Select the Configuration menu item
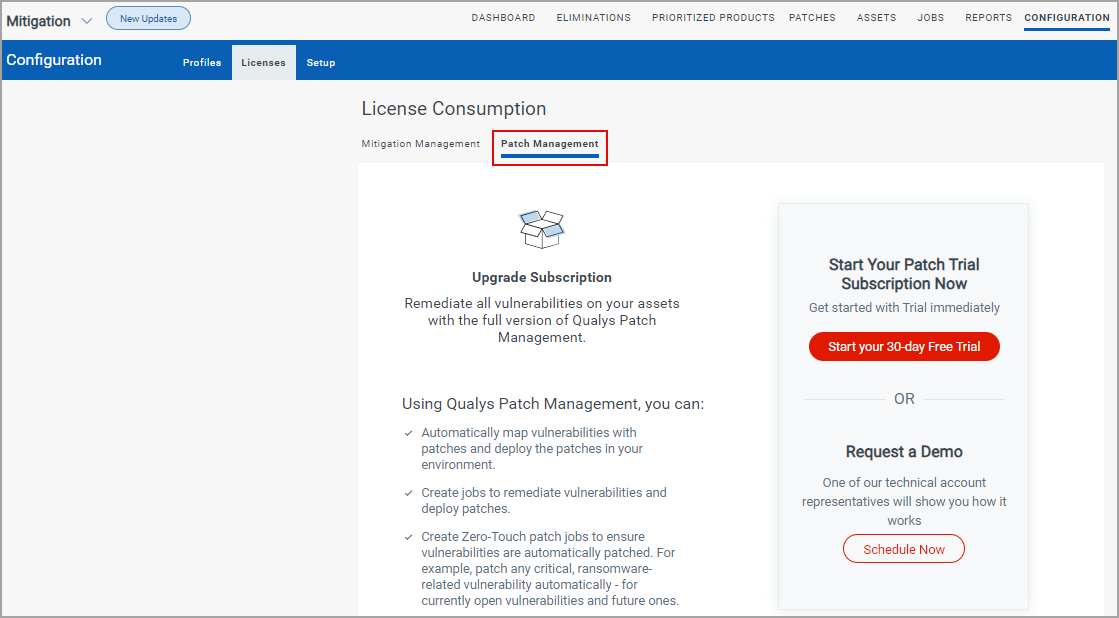The width and height of the screenshot is (1119, 618). [x=1067, y=18]
